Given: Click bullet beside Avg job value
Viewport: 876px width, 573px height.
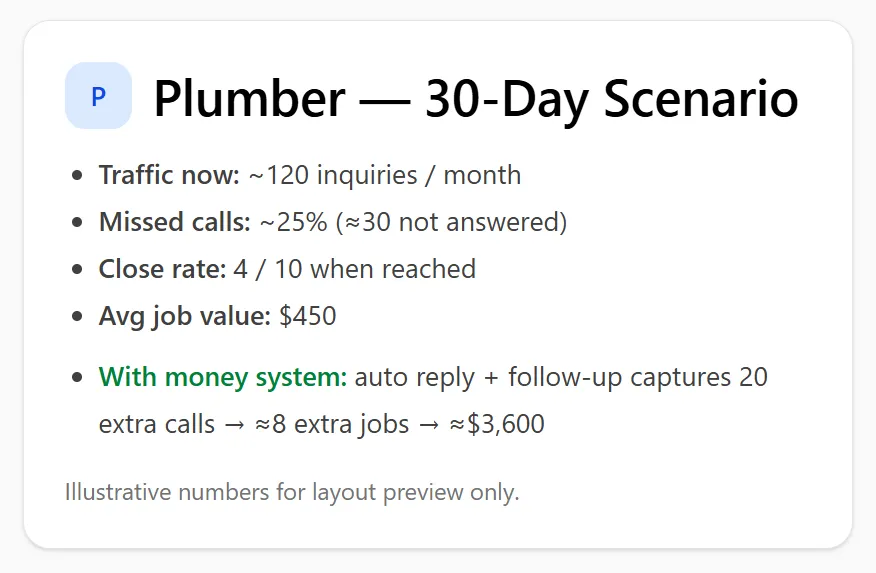Looking at the screenshot, I should [x=78, y=316].
